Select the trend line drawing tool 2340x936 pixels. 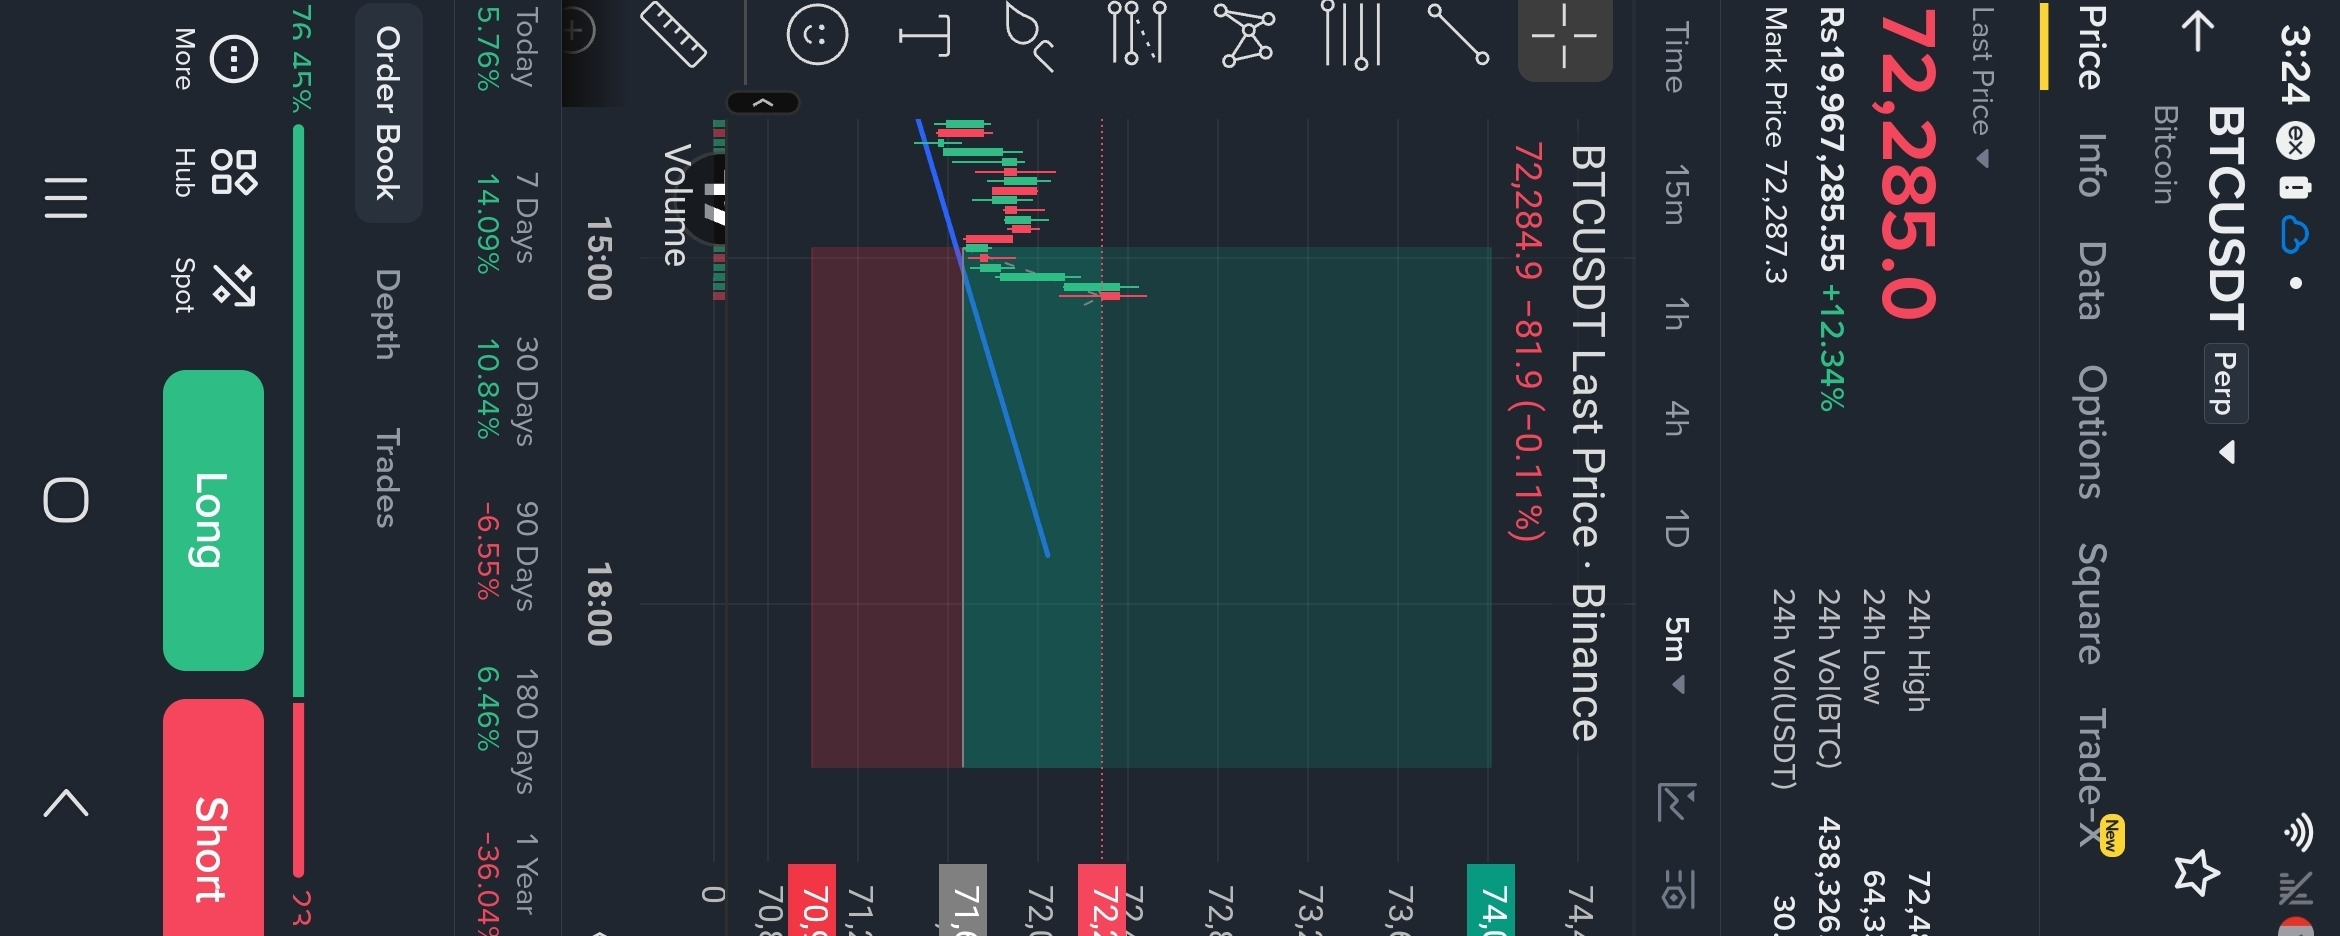pyautogui.click(x=1458, y=34)
